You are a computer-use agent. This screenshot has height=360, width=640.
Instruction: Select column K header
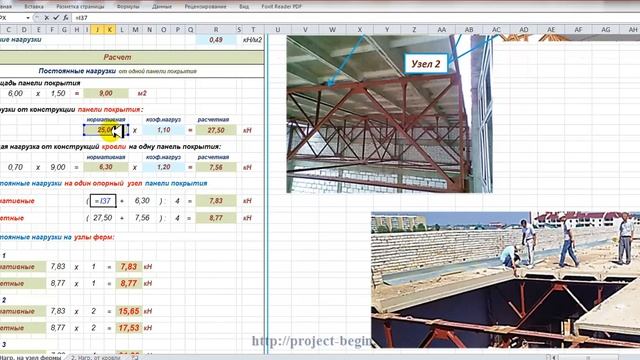[x=109, y=29]
